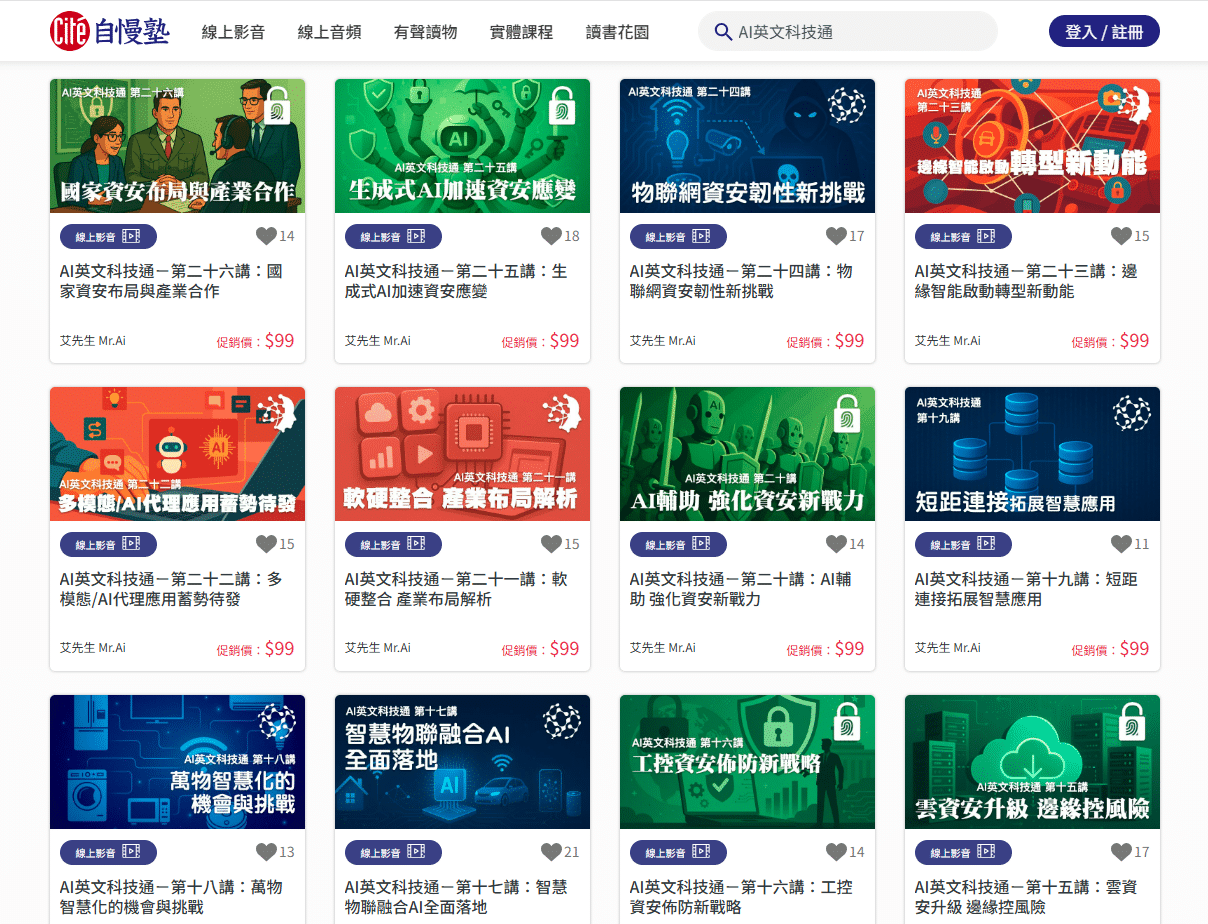The image size is (1208, 924).
Task: Click heart icon on 第二十五講 card
Action: pos(551,236)
